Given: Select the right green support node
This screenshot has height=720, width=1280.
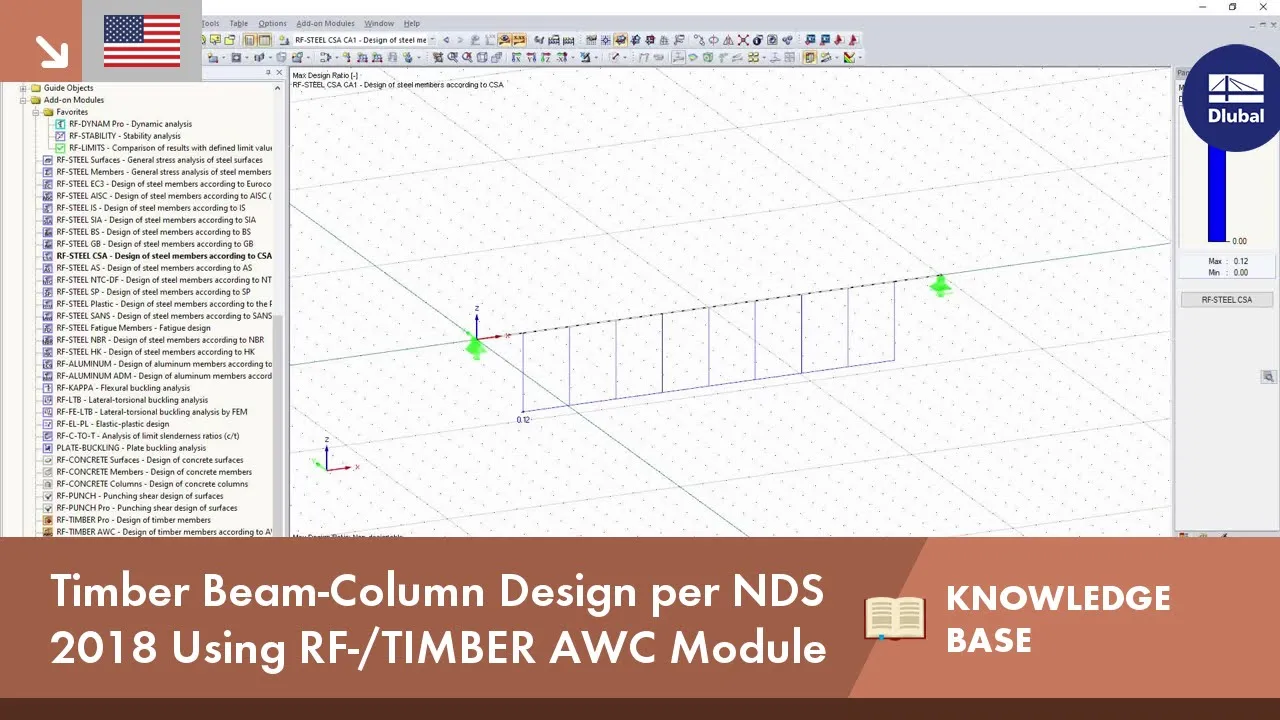Looking at the screenshot, I should pos(940,286).
